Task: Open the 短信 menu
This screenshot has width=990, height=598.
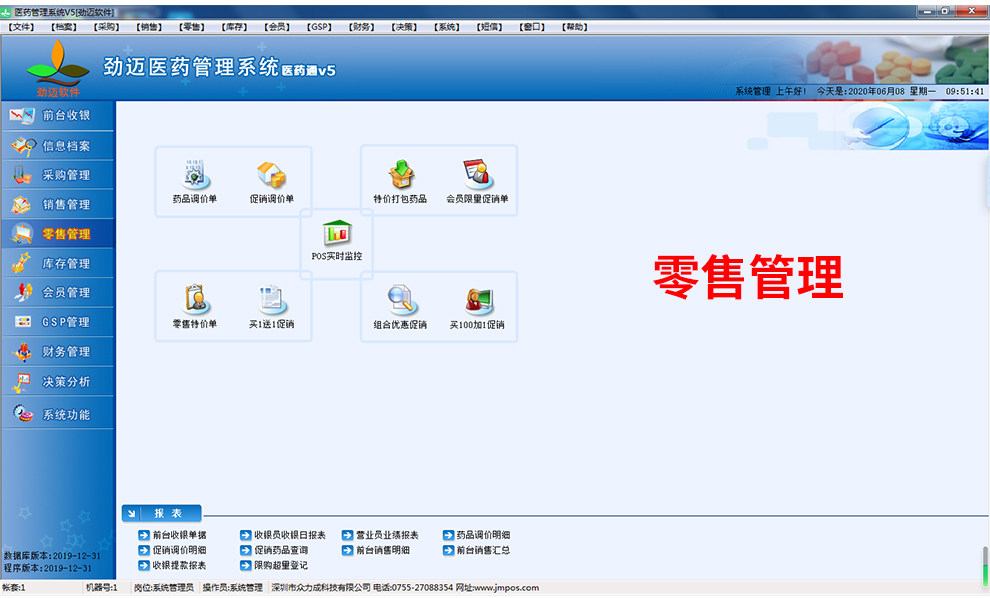Action: (489, 27)
